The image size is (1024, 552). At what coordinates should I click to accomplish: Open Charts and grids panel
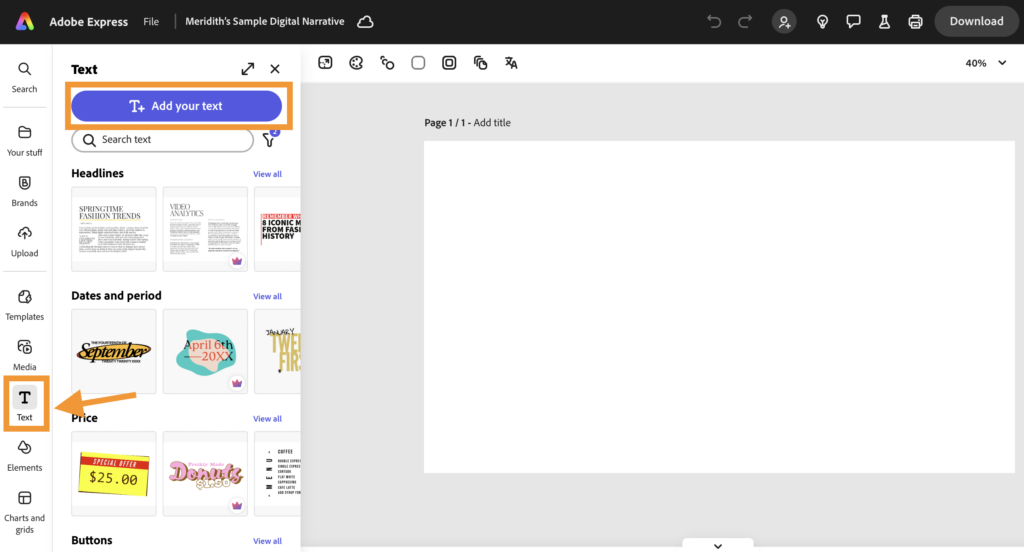25,511
